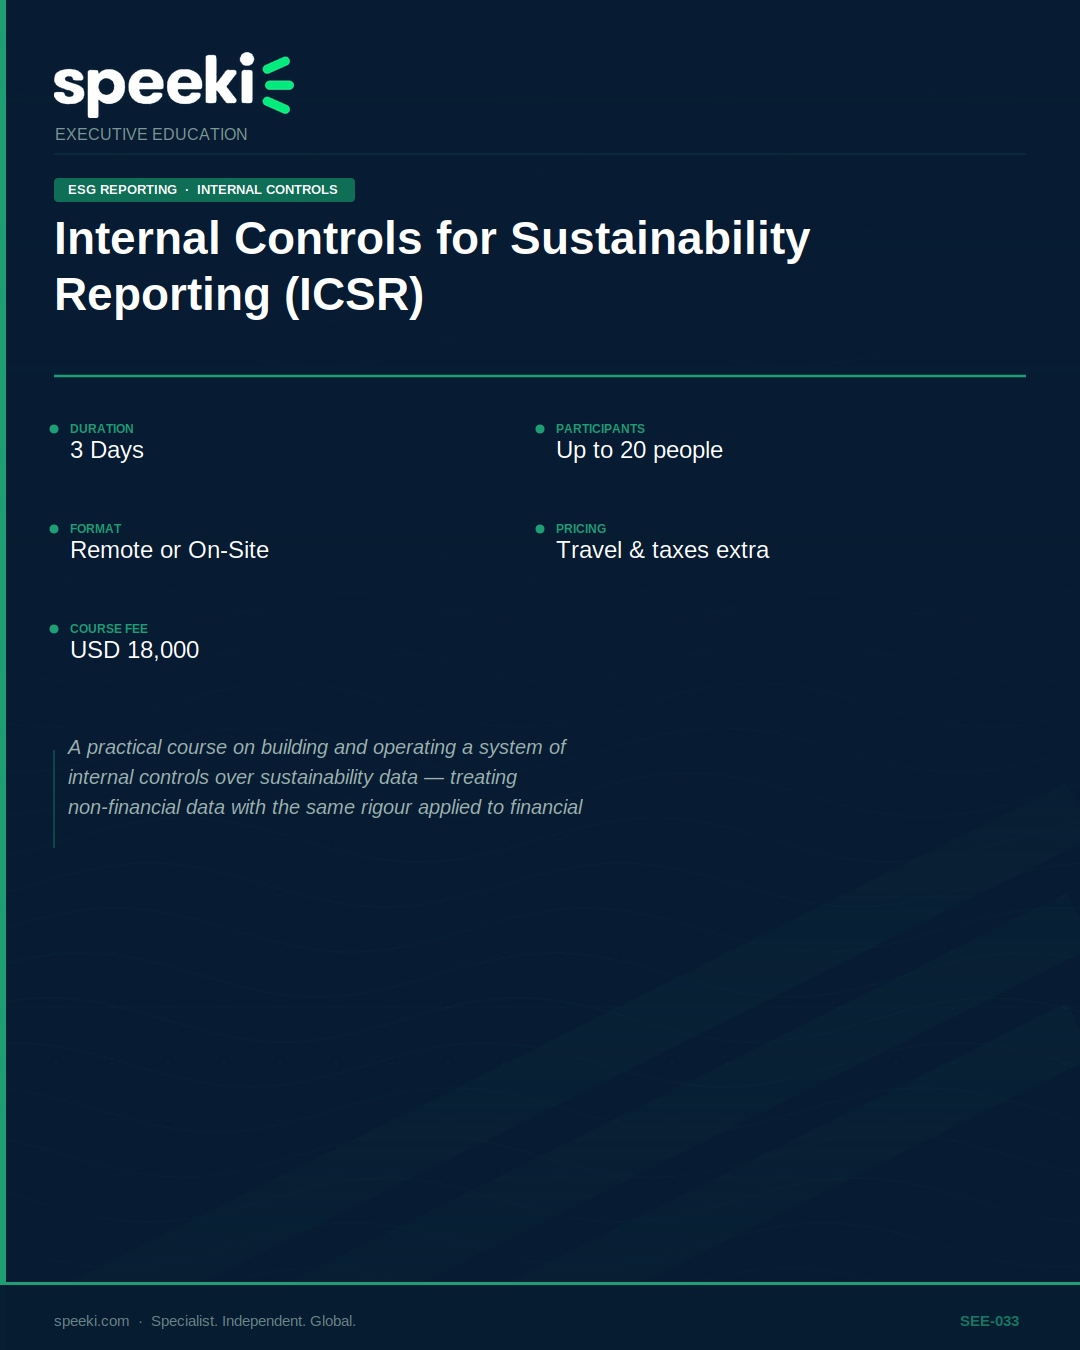The height and width of the screenshot is (1350, 1080).
Task: Select the EXECUTIVE EDUCATION wordmark
Action: tap(151, 134)
